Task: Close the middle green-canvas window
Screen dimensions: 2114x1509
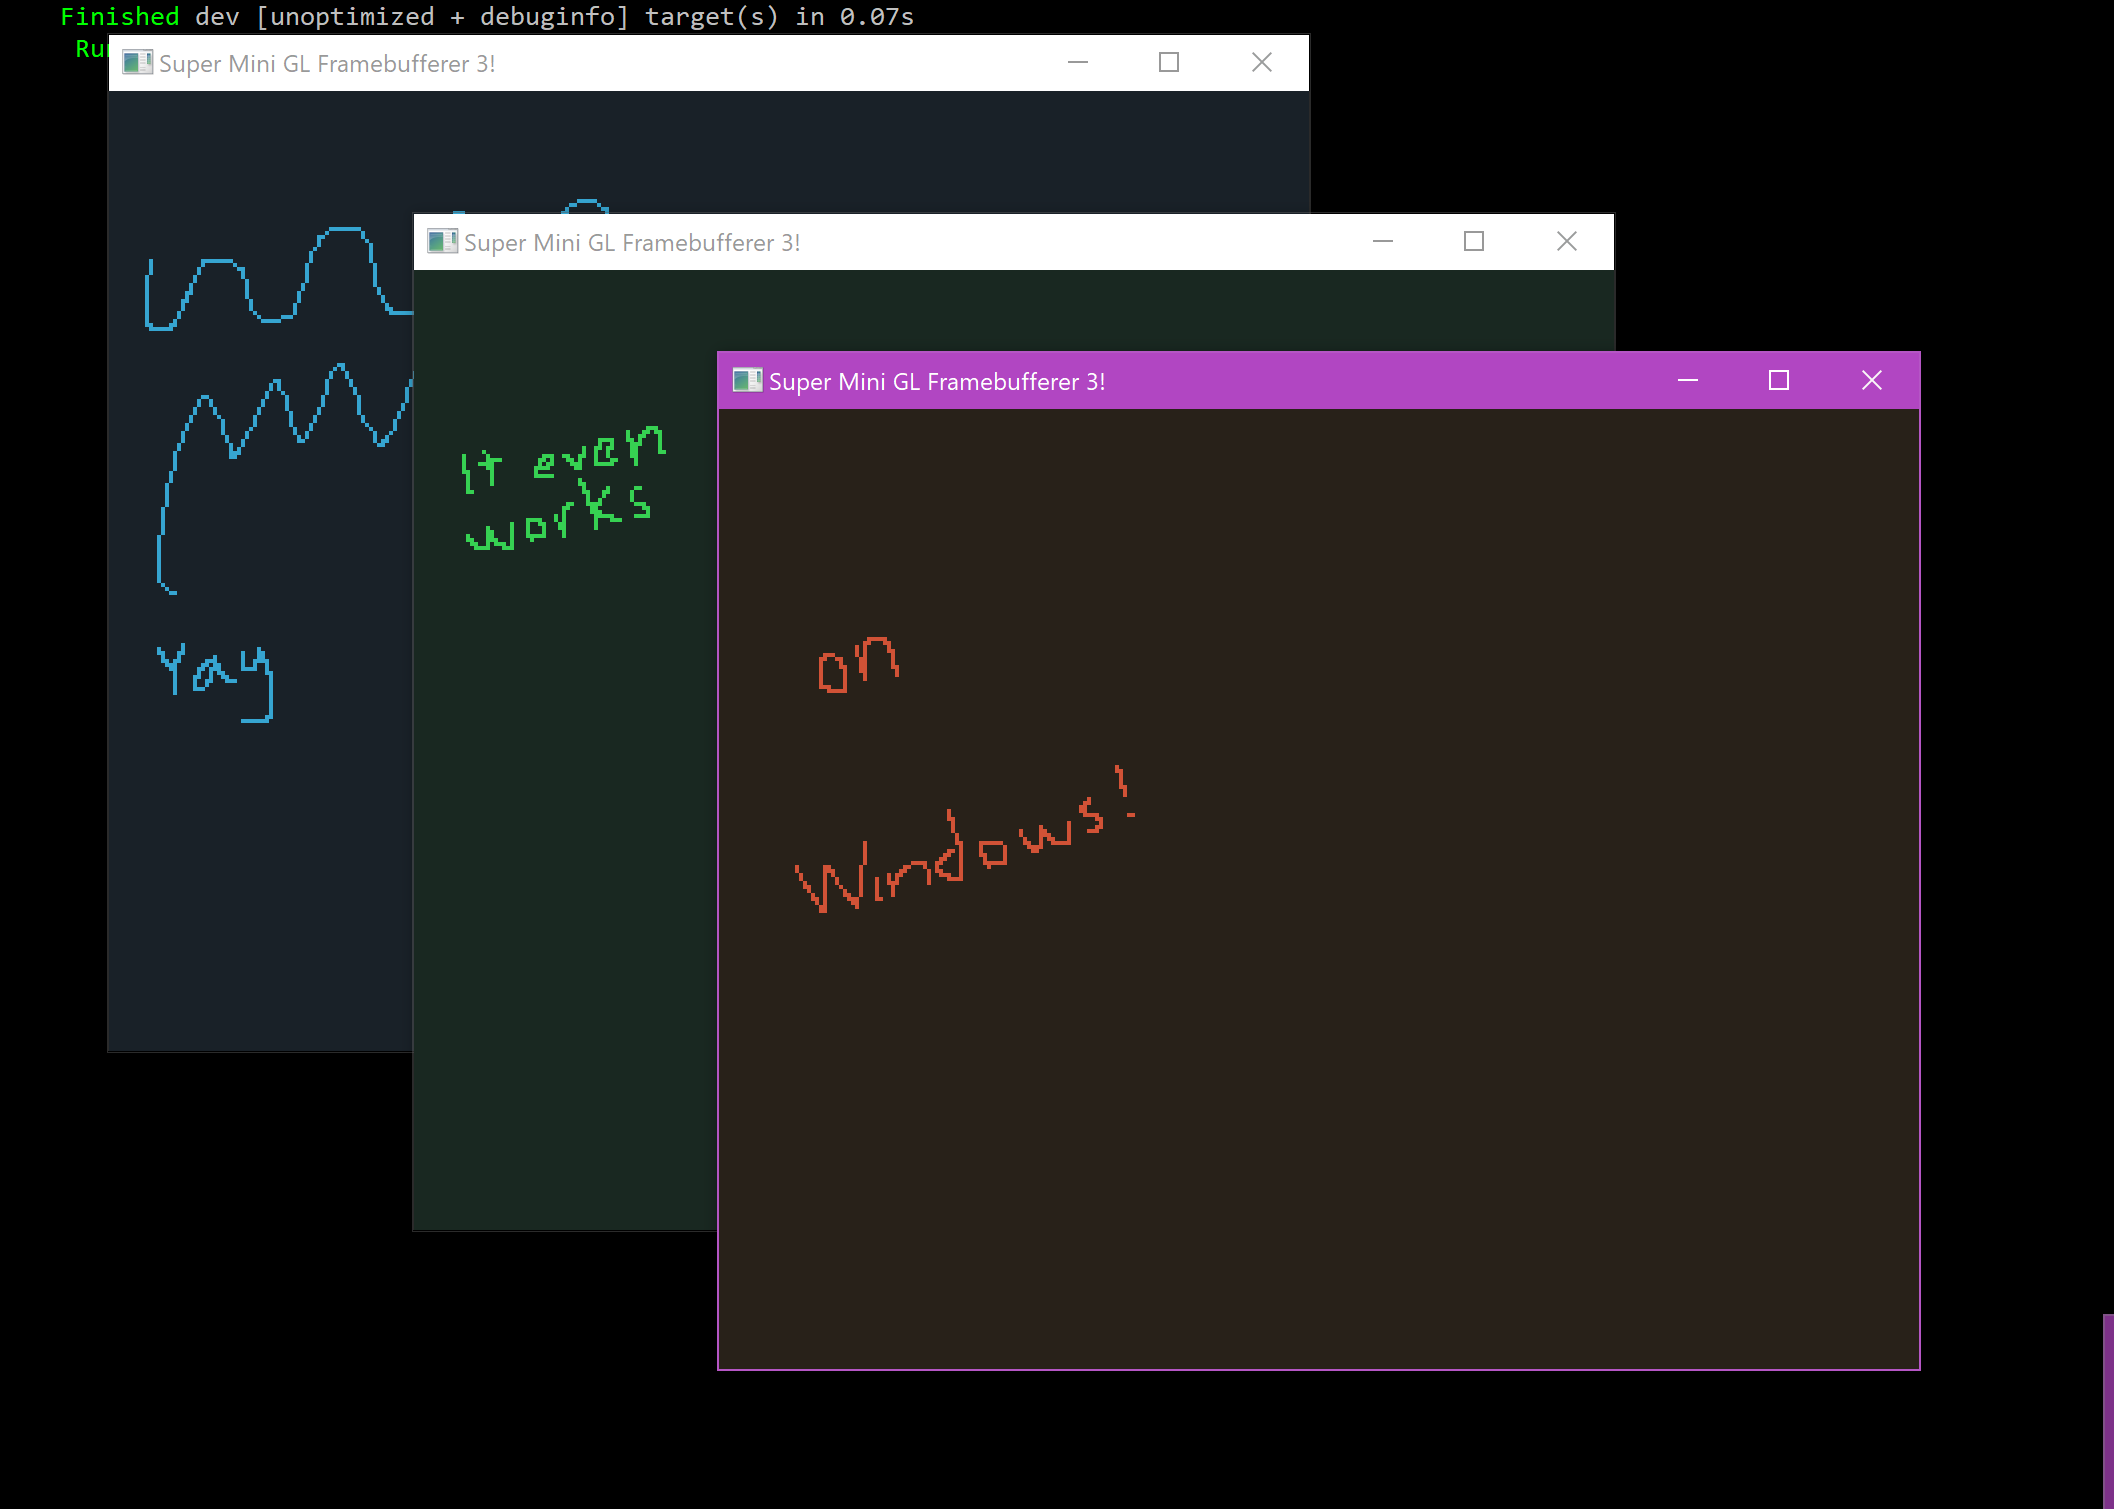Action: pyautogui.click(x=1567, y=242)
